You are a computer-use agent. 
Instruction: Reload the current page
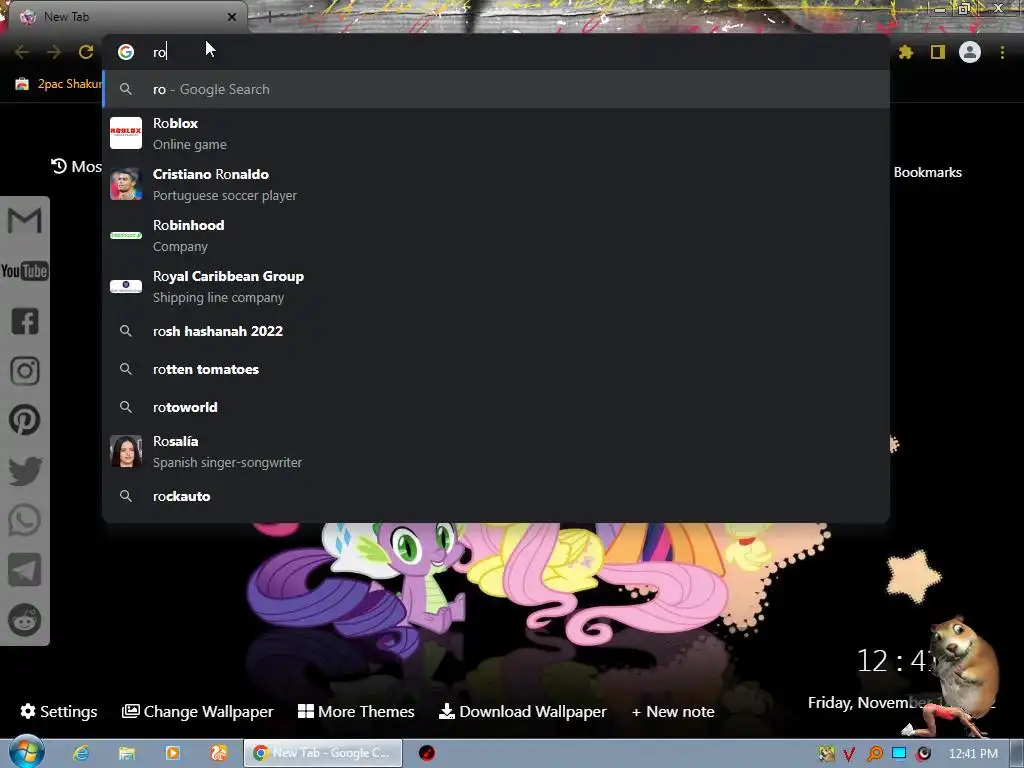(86, 52)
